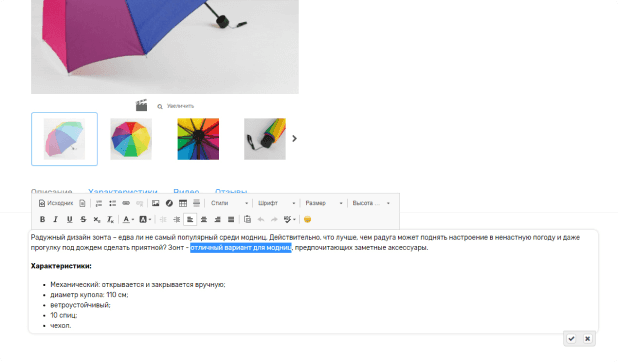This screenshot has height=362, width=618.
Task: Click the Характеристики: bold heading
Action: tap(61, 266)
